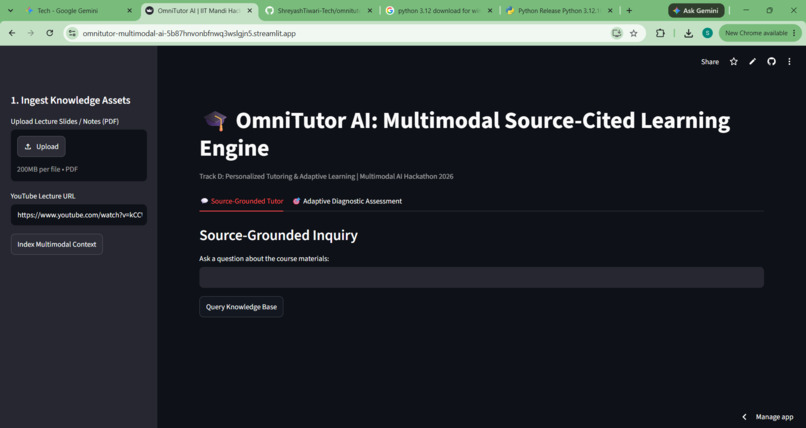806x428 pixels.
Task: Favorite the app with Streamlit star icon
Action: coord(734,62)
